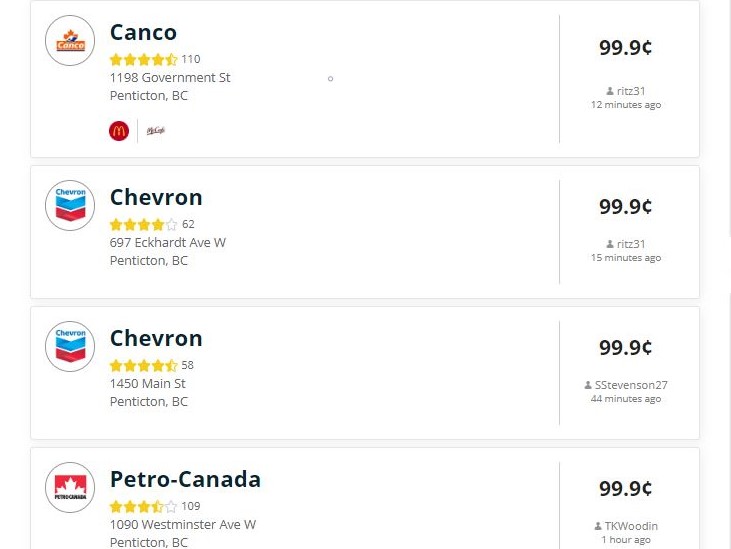Click the Petro-Canada station logo
Viewport: 731px width, 549px height.
coord(70,488)
